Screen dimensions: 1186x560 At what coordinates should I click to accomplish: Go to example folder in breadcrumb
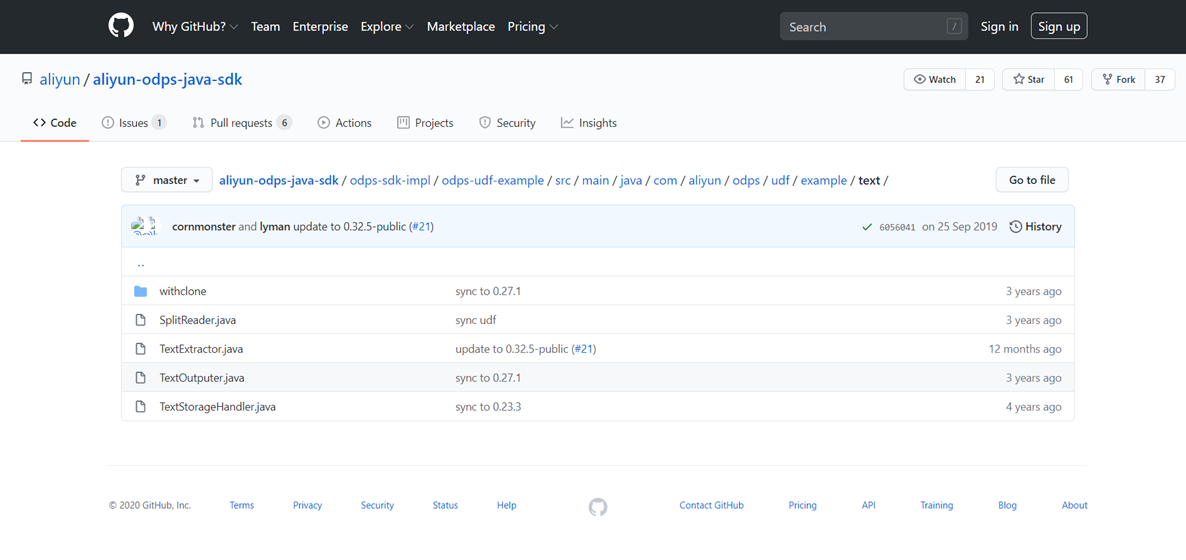click(x=824, y=181)
